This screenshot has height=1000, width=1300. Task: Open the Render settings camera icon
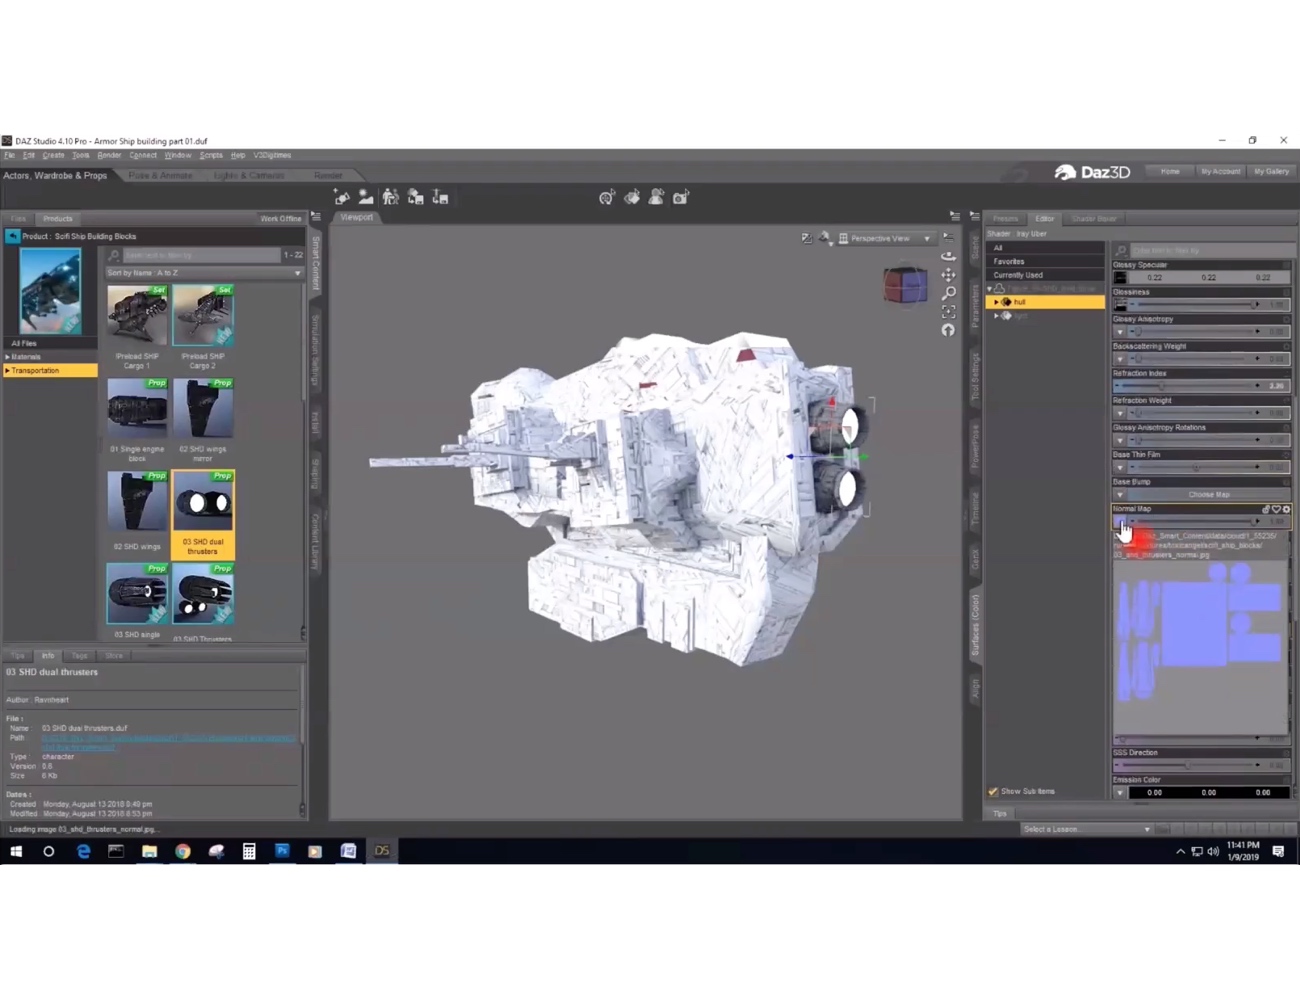click(681, 197)
